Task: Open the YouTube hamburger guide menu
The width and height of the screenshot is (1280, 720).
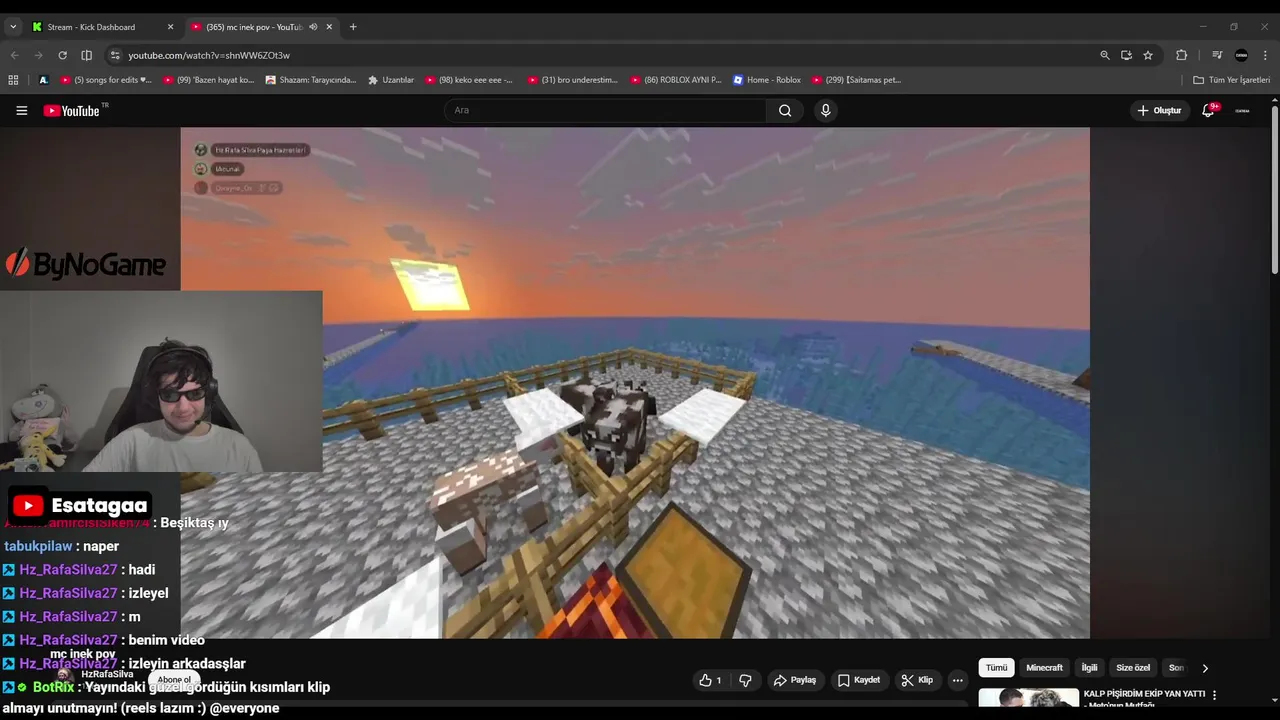Action: click(x=21, y=111)
